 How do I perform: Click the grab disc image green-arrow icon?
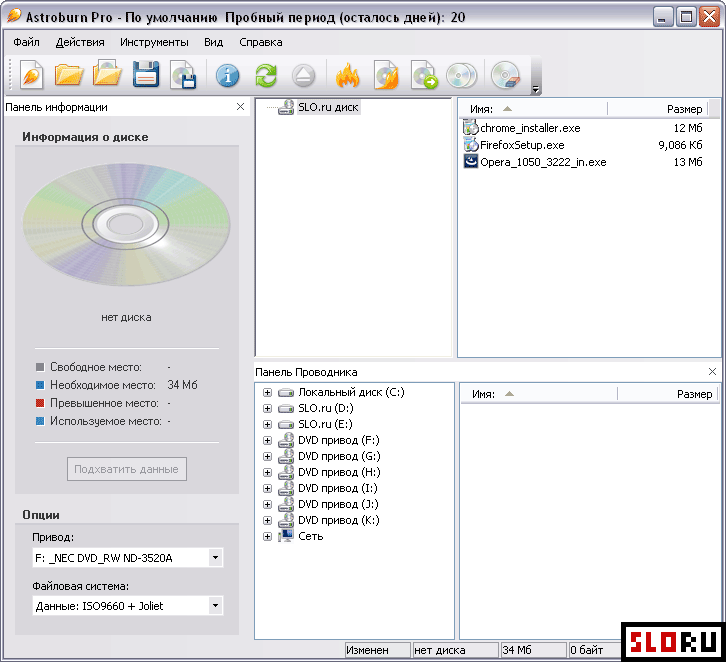click(424, 75)
